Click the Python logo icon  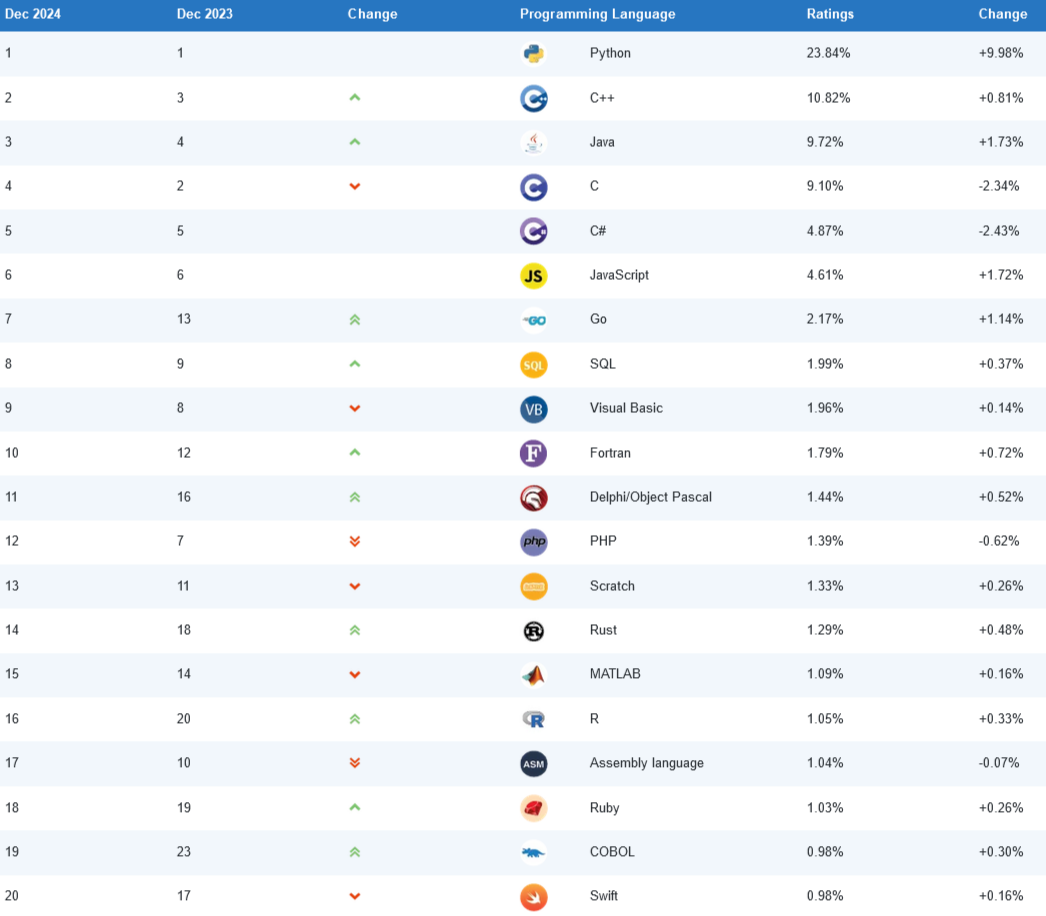tap(534, 54)
